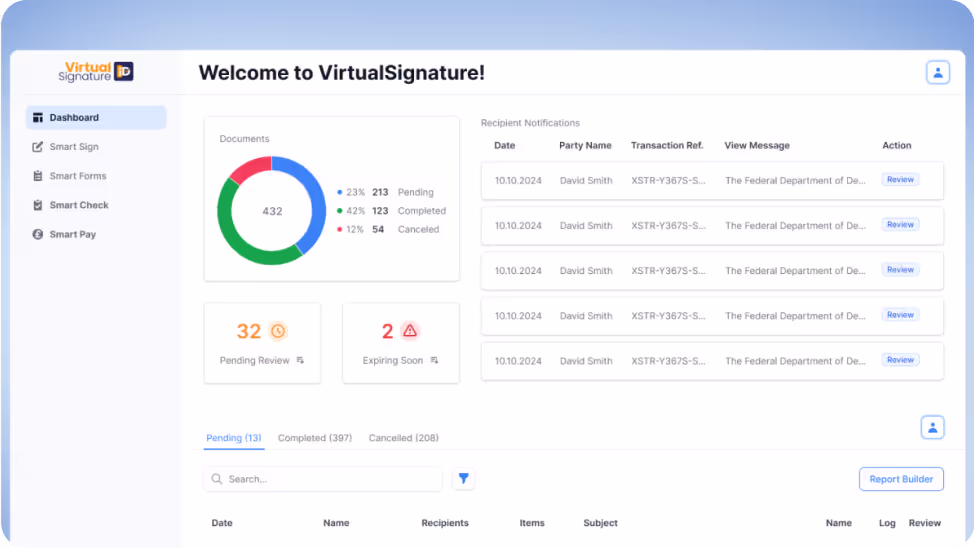Click the Smart Sign pencil icon

click(38, 147)
